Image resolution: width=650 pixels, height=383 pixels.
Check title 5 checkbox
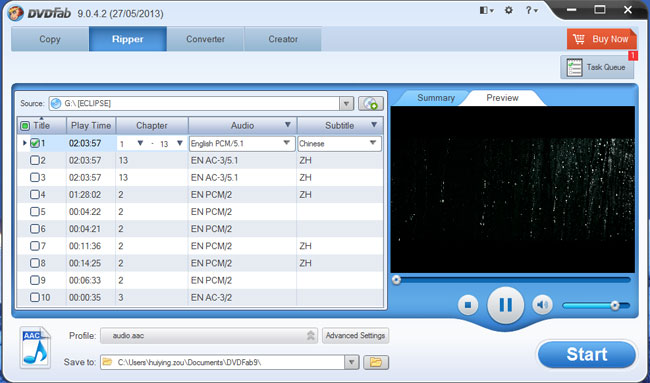[x=35, y=212]
